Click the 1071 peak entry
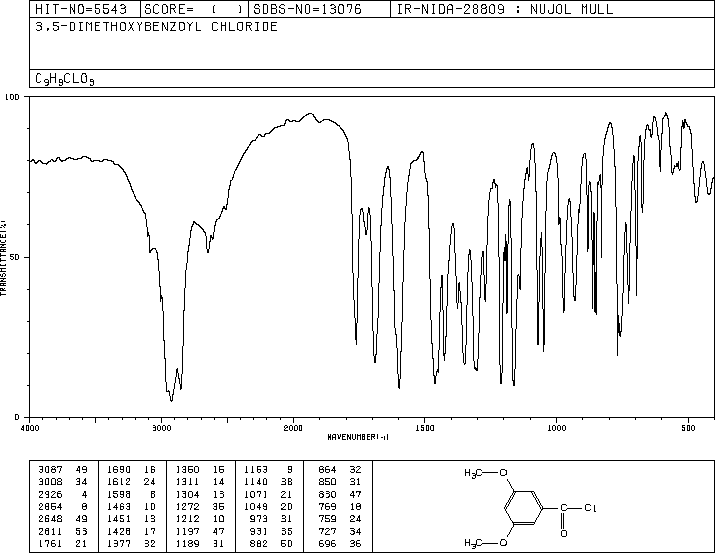The image size is (715, 553). click(269, 494)
